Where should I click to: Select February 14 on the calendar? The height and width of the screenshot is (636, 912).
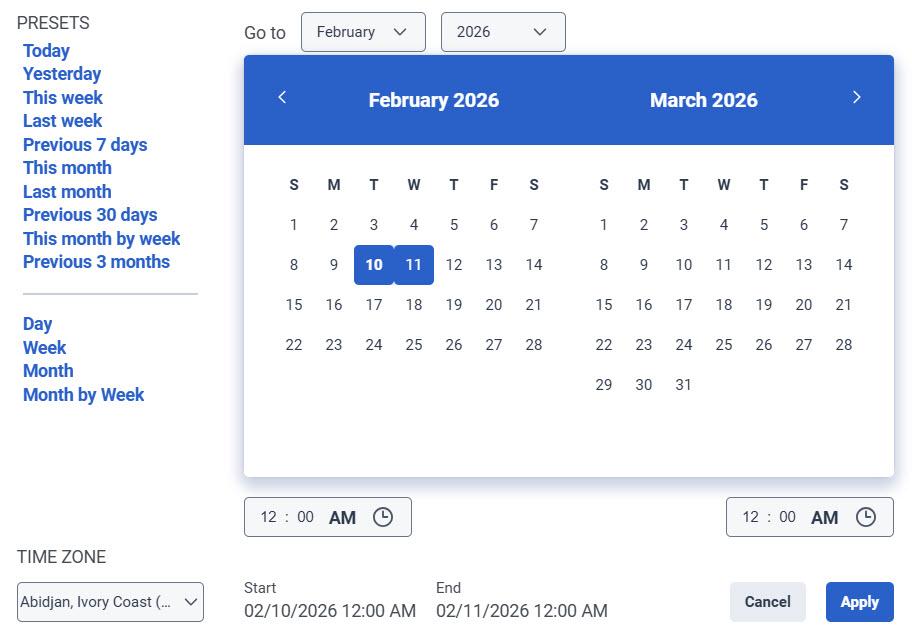pyautogui.click(x=534, y=264)
